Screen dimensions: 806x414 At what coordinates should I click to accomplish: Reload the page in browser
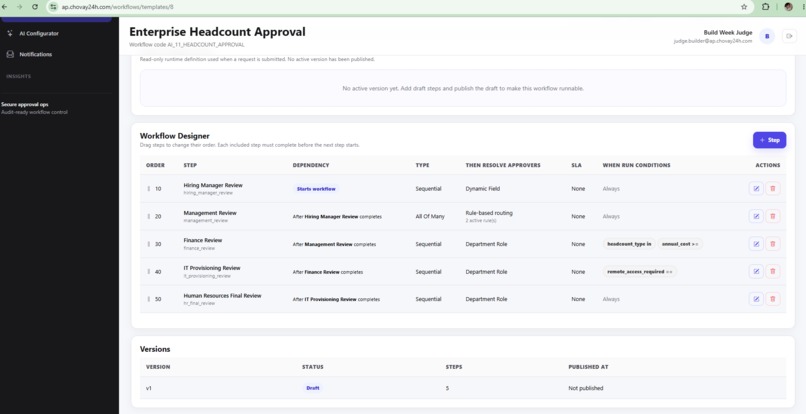[35, 7]
